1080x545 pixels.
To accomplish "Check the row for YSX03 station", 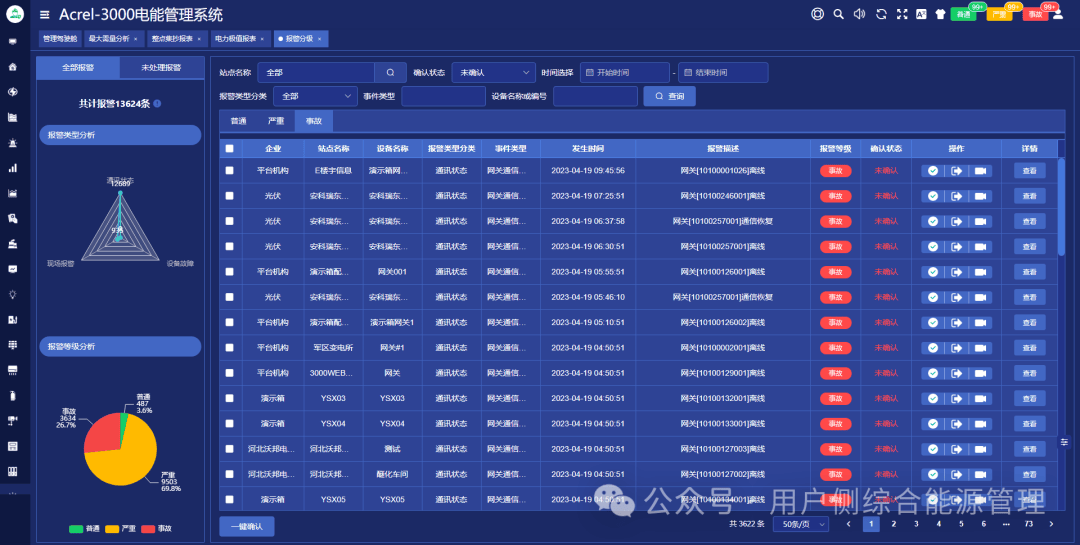I will coord(229,398).
